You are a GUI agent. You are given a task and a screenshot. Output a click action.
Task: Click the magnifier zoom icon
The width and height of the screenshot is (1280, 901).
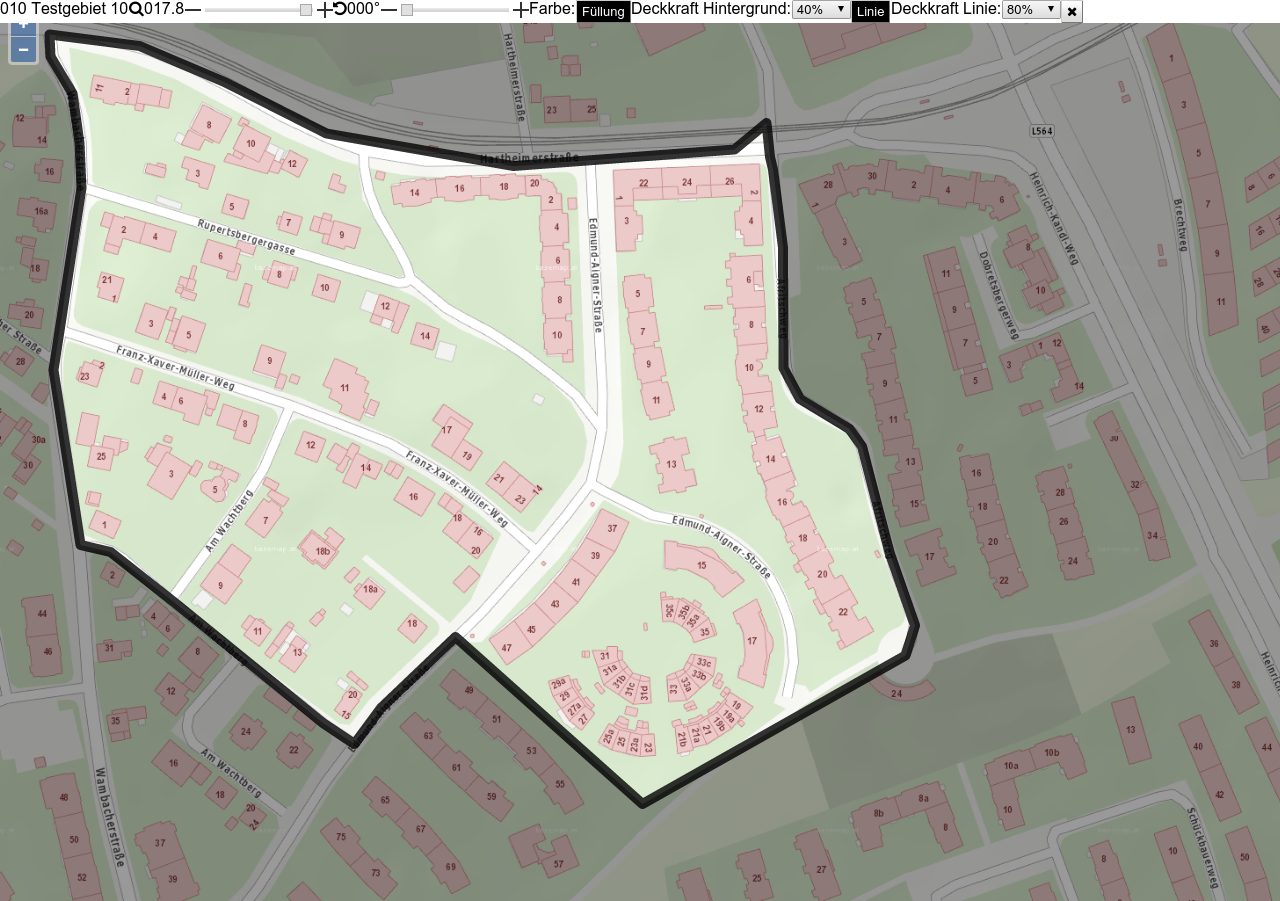[x=136, y=9]
